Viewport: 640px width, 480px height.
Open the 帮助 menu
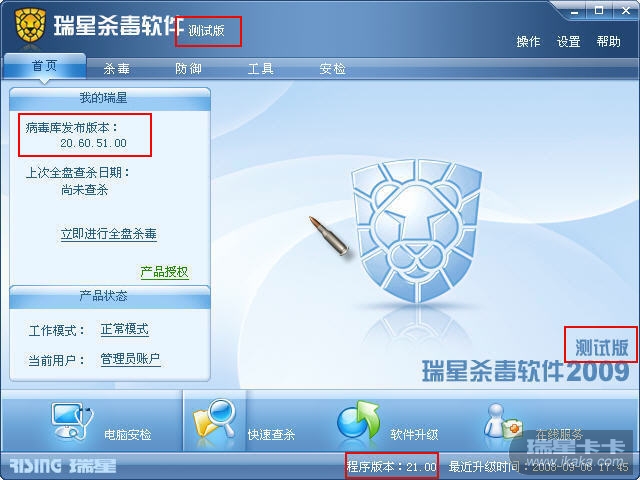(608, 42)
